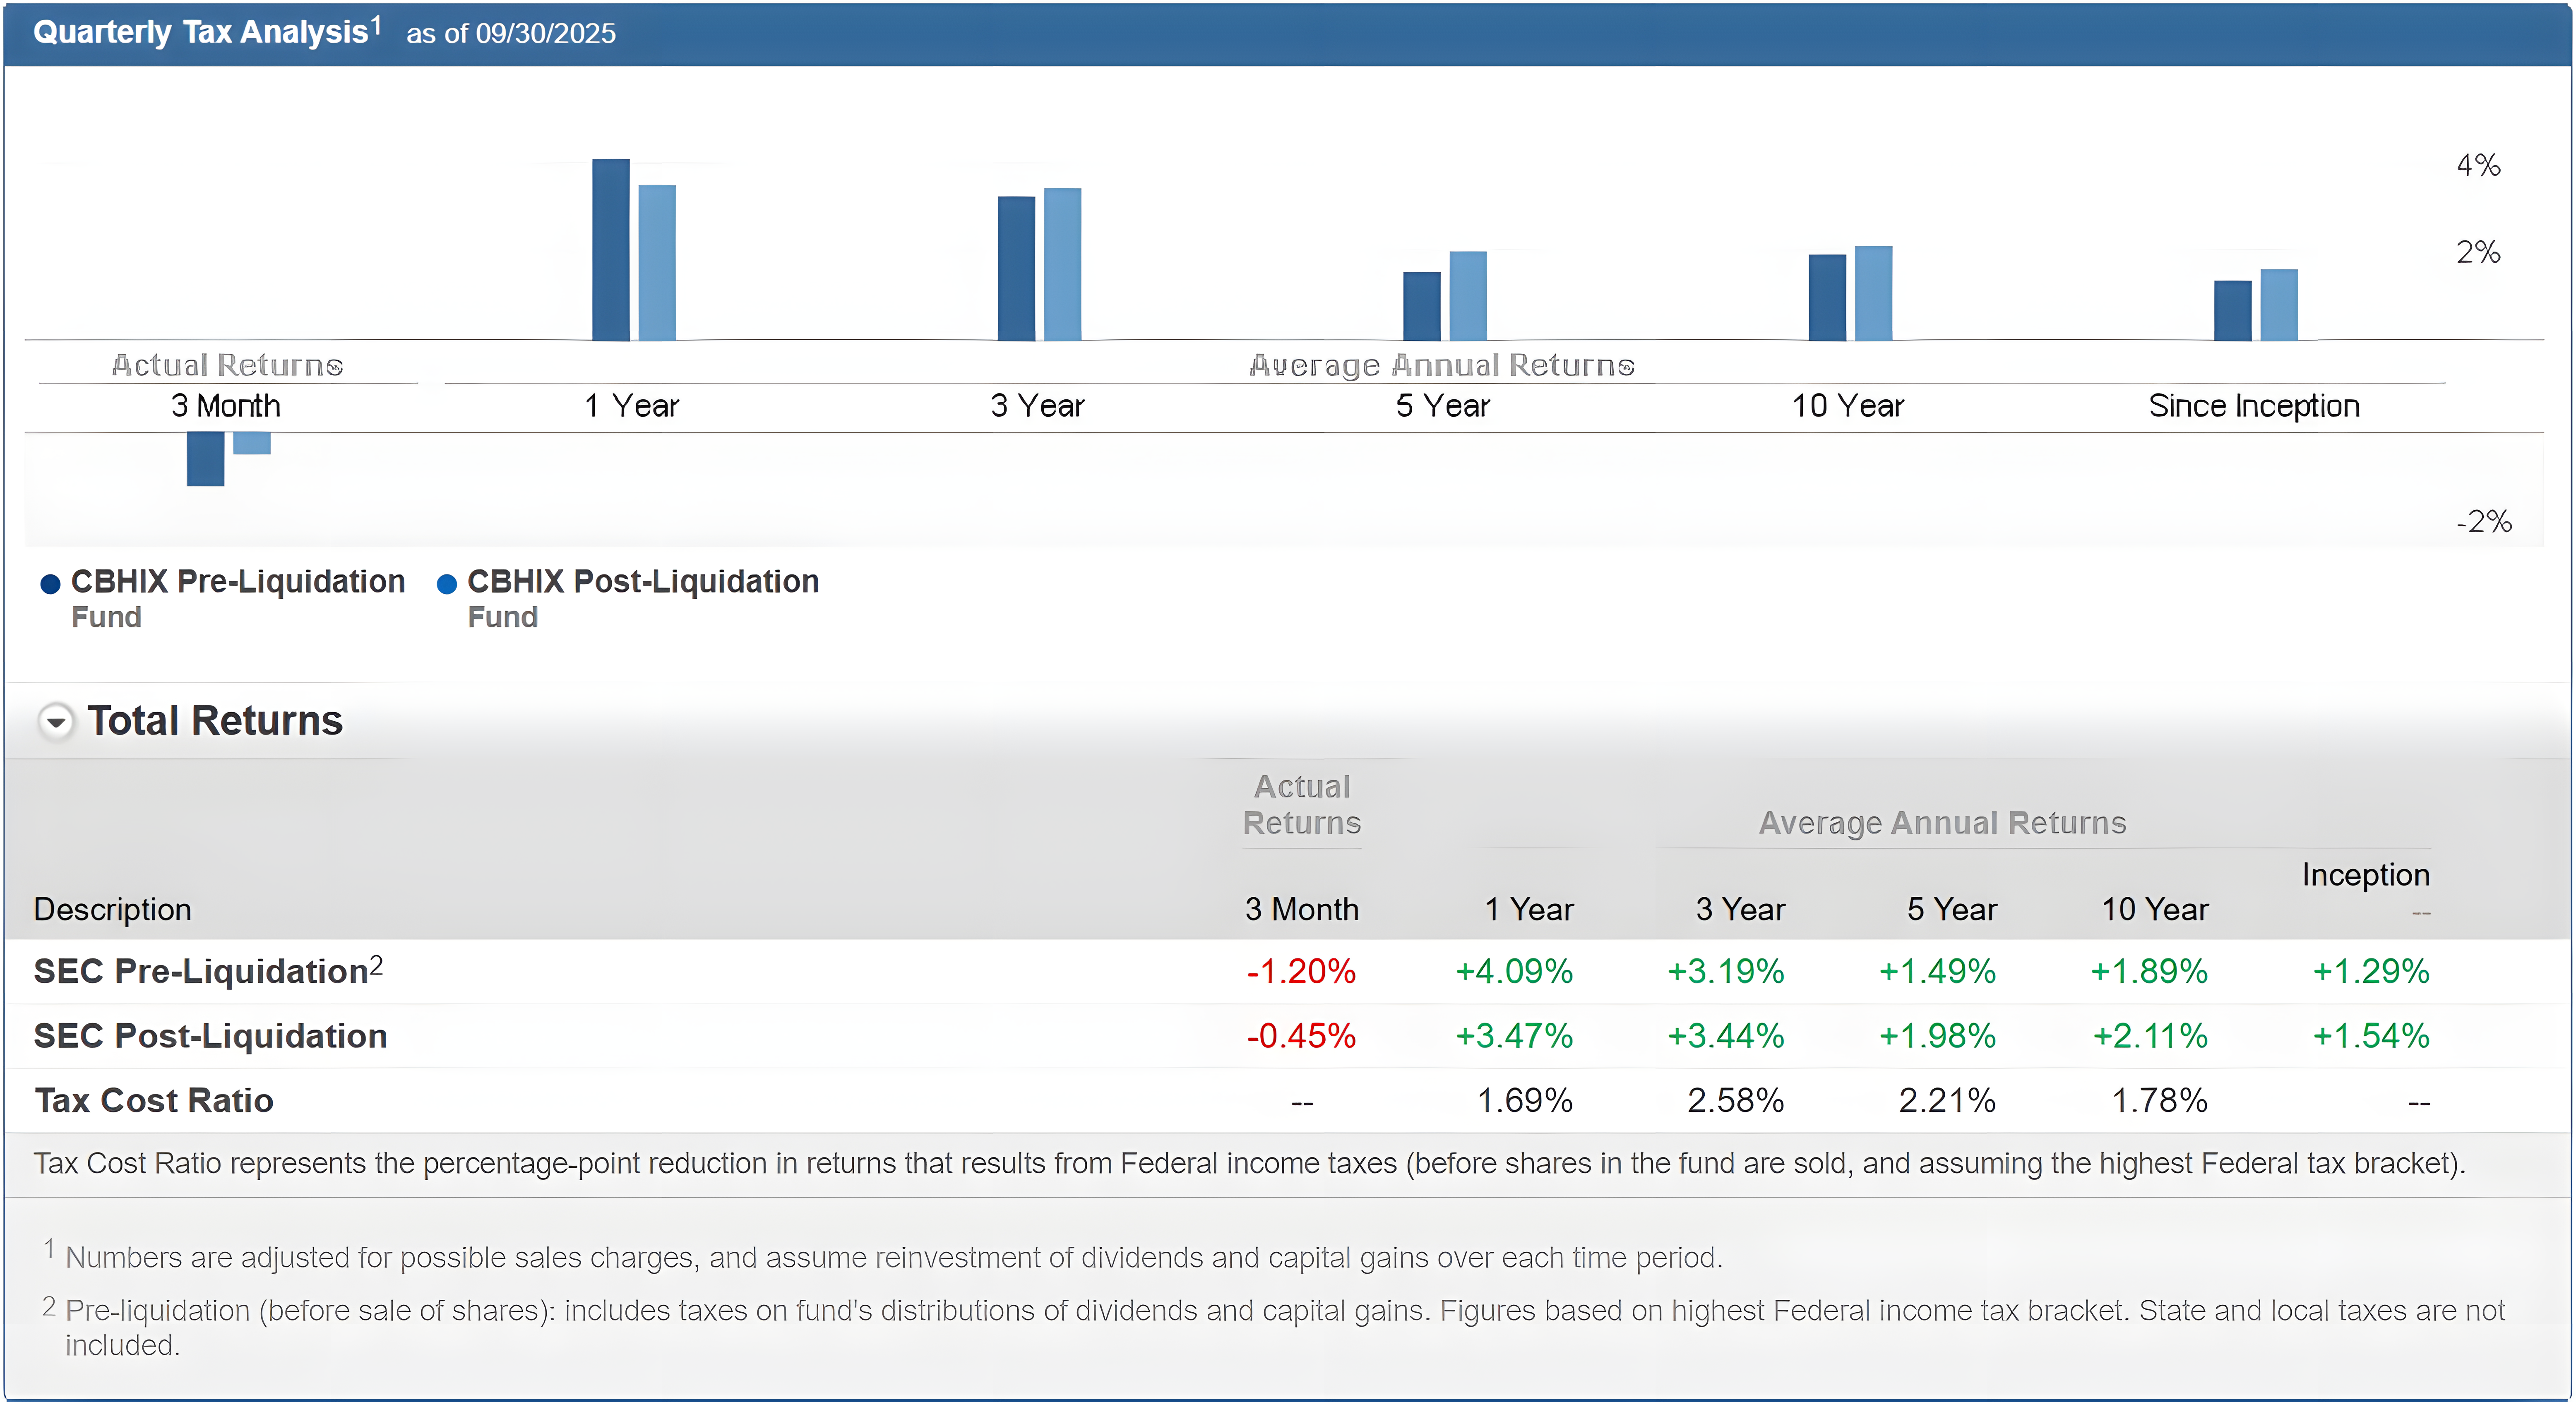Screen dimensions: 2576x1402
Task: Click the 3 Month table column header
Action: tap(1301, 909)
